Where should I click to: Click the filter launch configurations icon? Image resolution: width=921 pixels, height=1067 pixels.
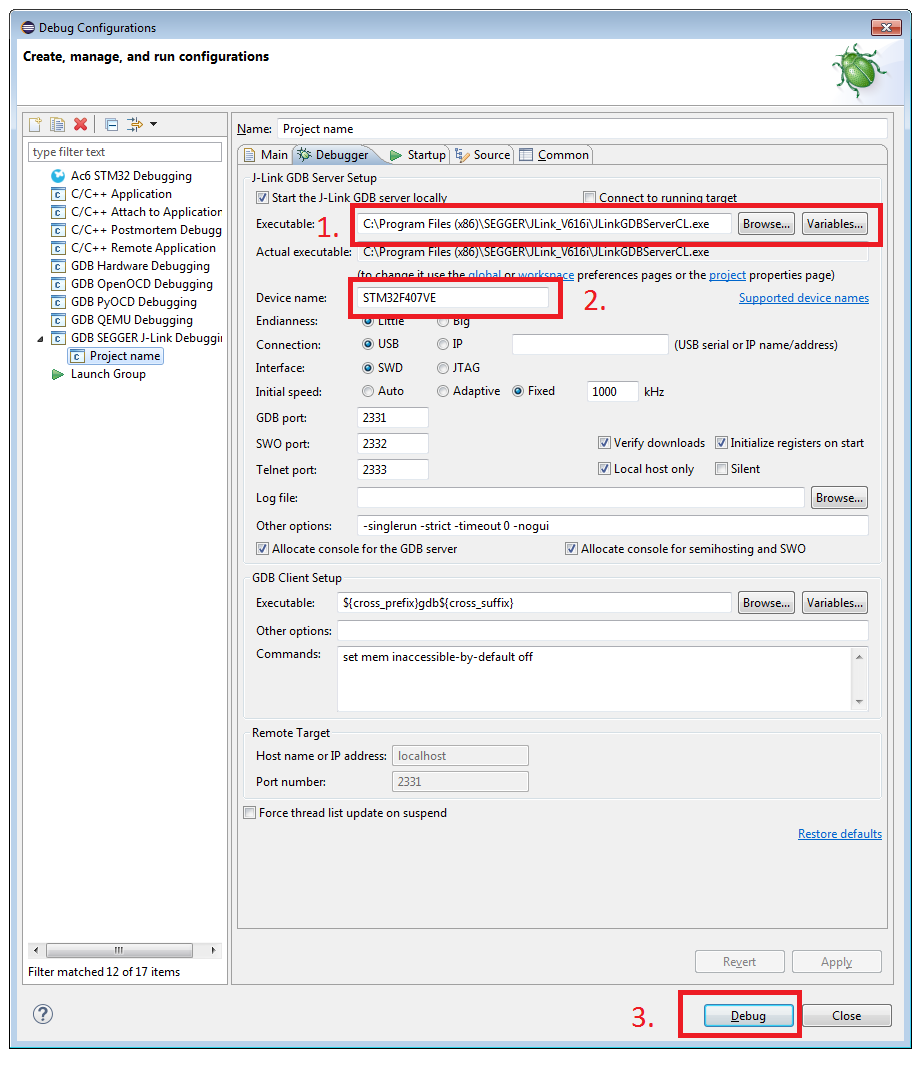pos(135,124)
